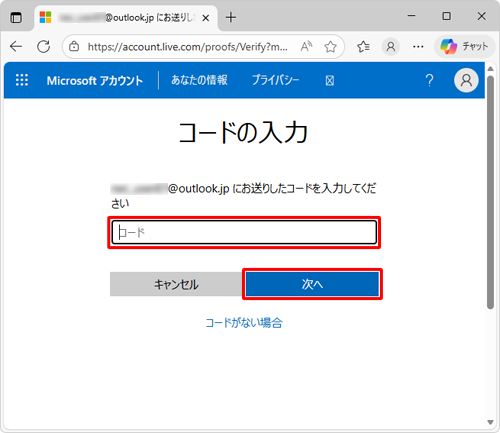500x433 pixels.
Task: Open a new tab with plus
Action: [x=231, y=17]
